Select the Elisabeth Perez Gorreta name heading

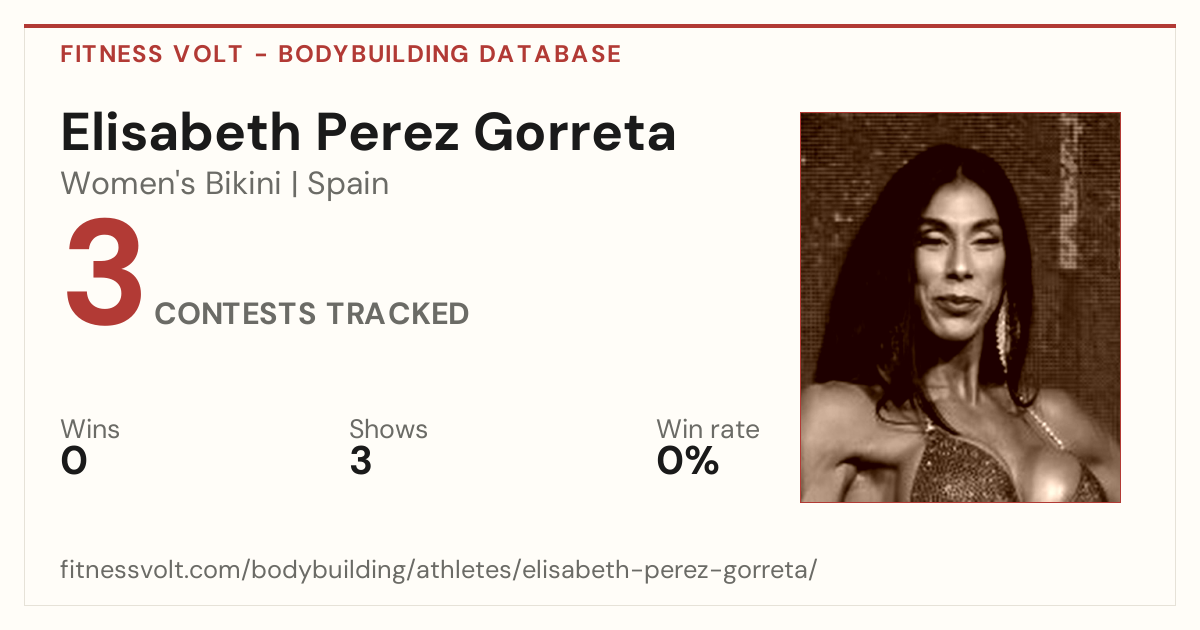pos(368,133)
